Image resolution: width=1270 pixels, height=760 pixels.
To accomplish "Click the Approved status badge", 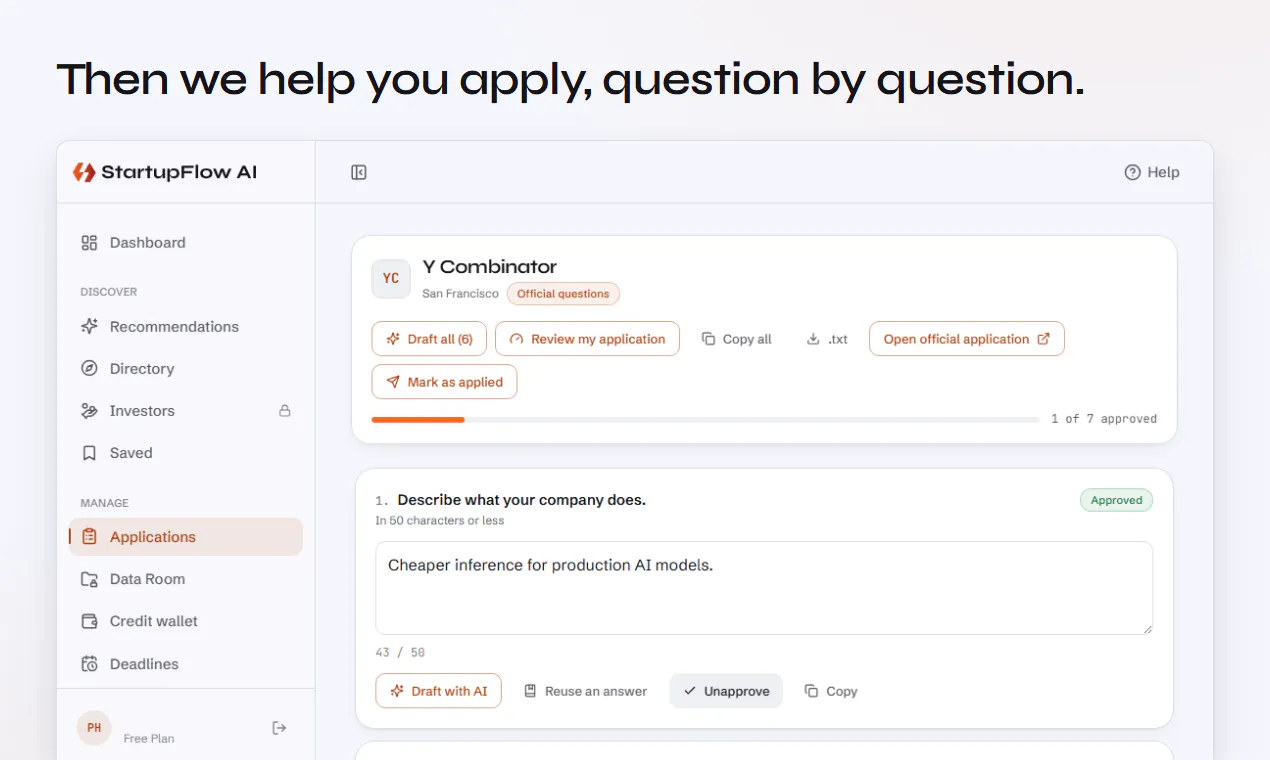I will (x=1116, y=501).
